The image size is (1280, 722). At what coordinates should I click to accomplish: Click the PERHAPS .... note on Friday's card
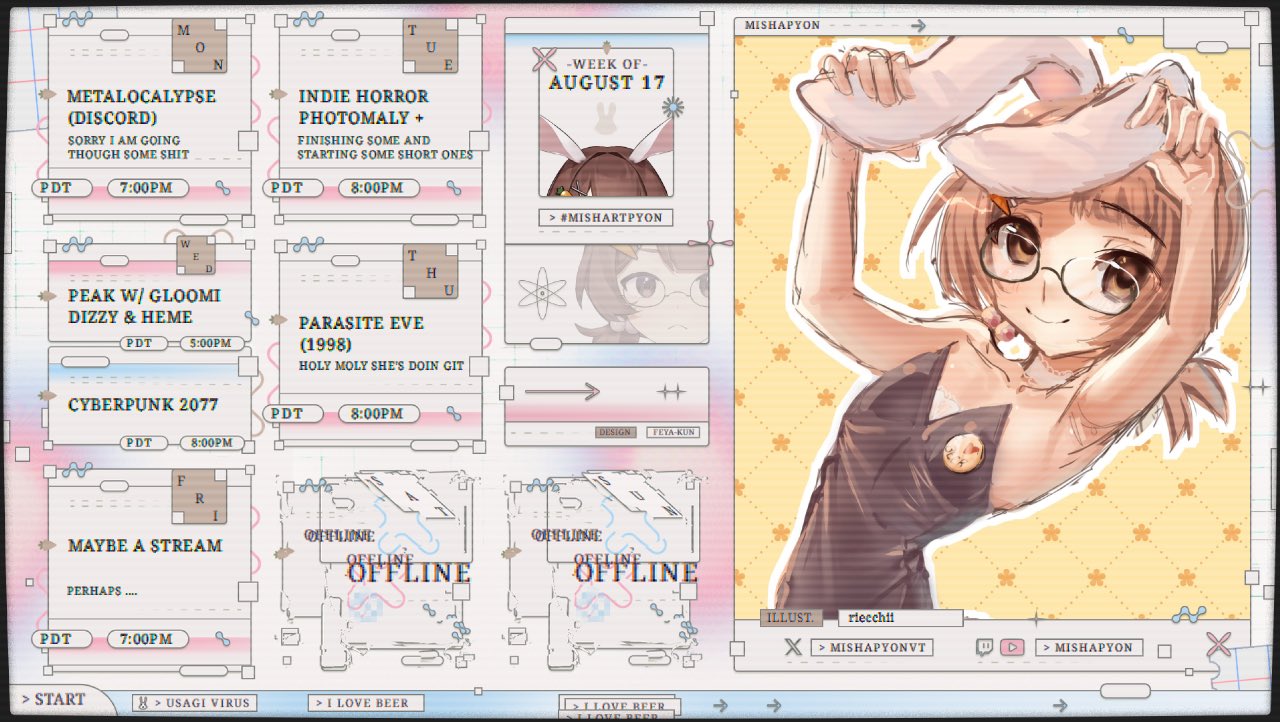[x=102, y=591]
